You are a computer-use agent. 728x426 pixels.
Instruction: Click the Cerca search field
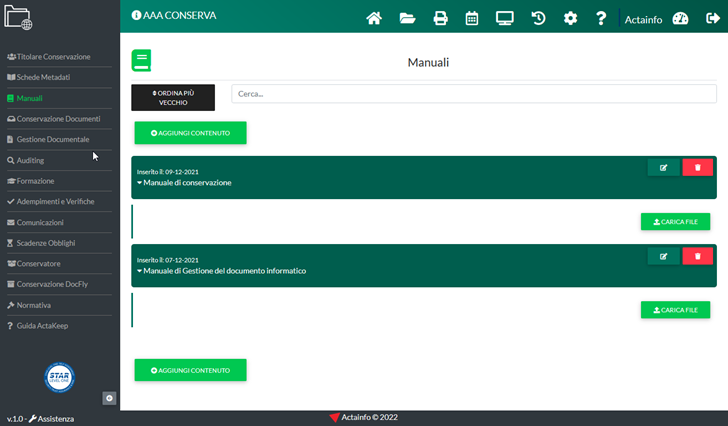[x=473, y=93]
